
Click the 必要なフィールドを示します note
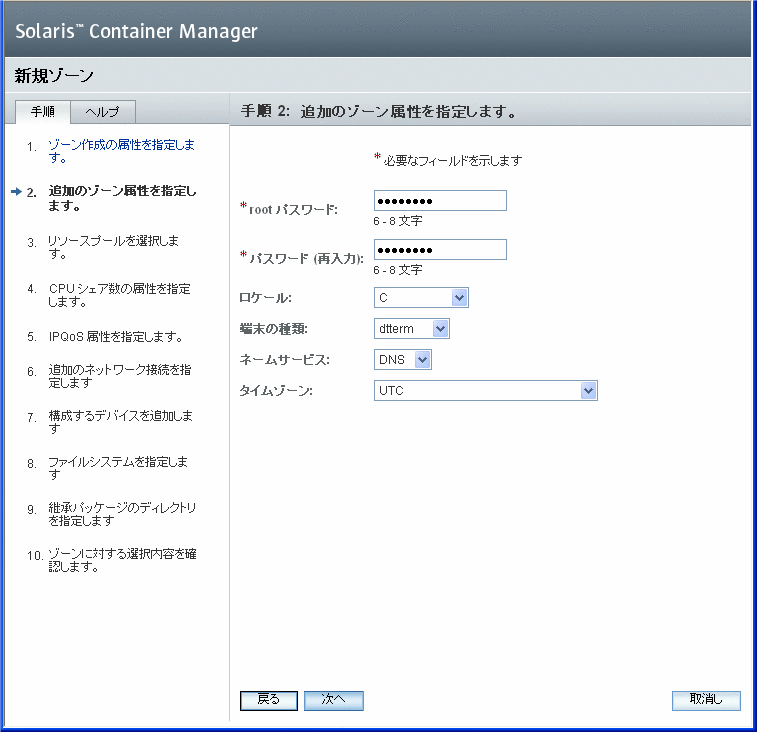453,160
